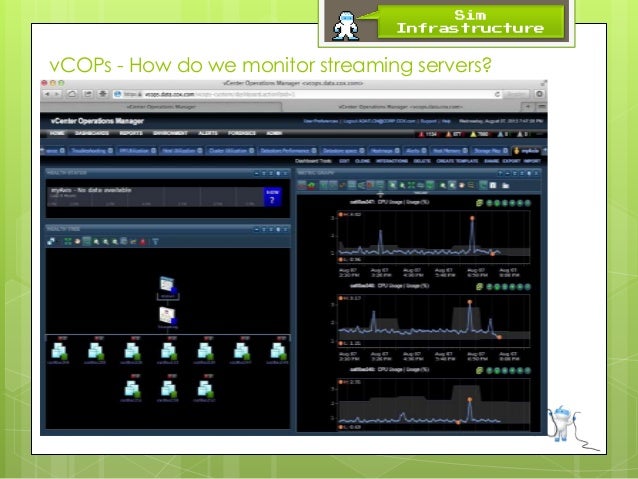Click the first arrows icon in Health Tree toolbar
638x479 pixels.
(x=51, y=242)
